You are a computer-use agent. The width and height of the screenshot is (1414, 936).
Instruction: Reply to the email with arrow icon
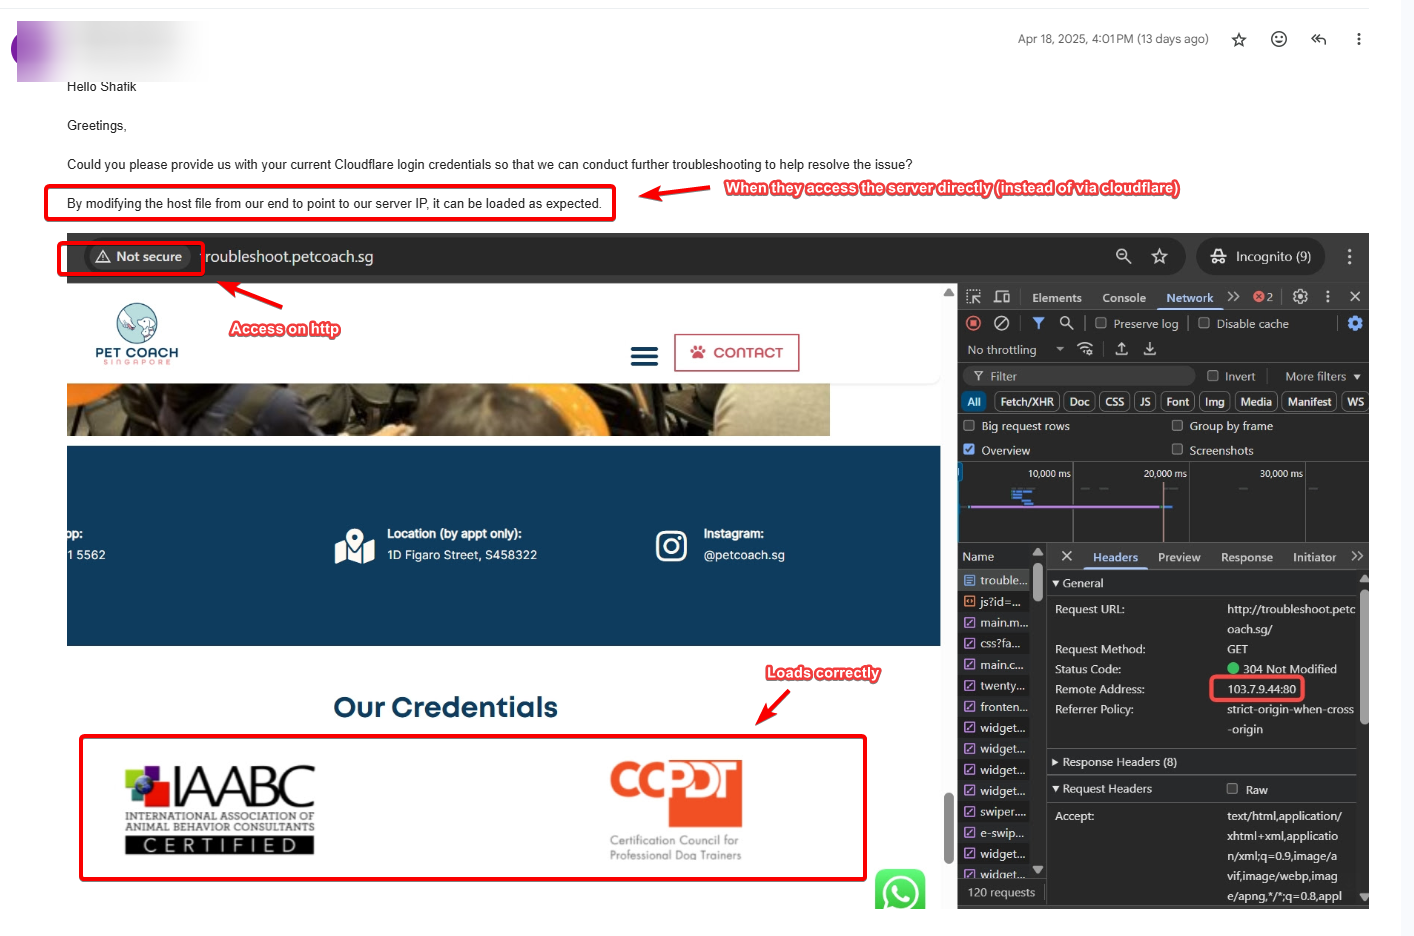[1319, 39]
